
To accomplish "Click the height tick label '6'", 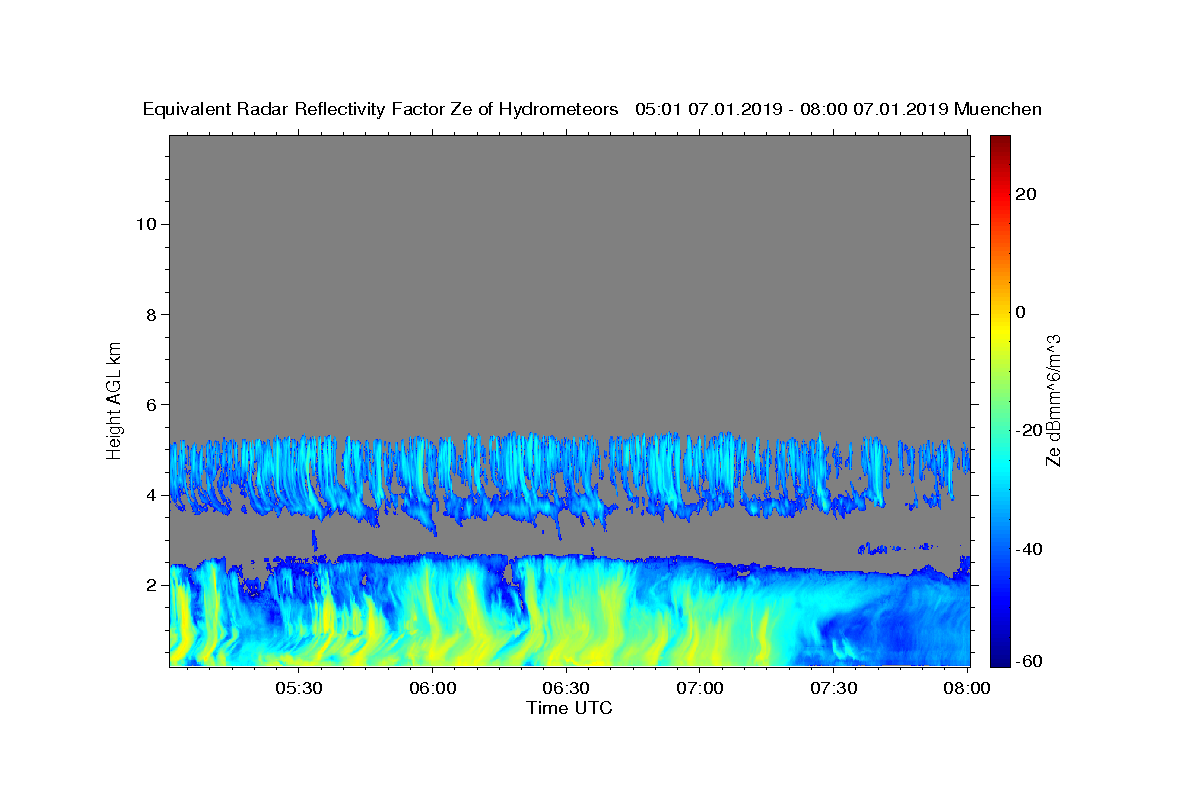I will (150, 404).
